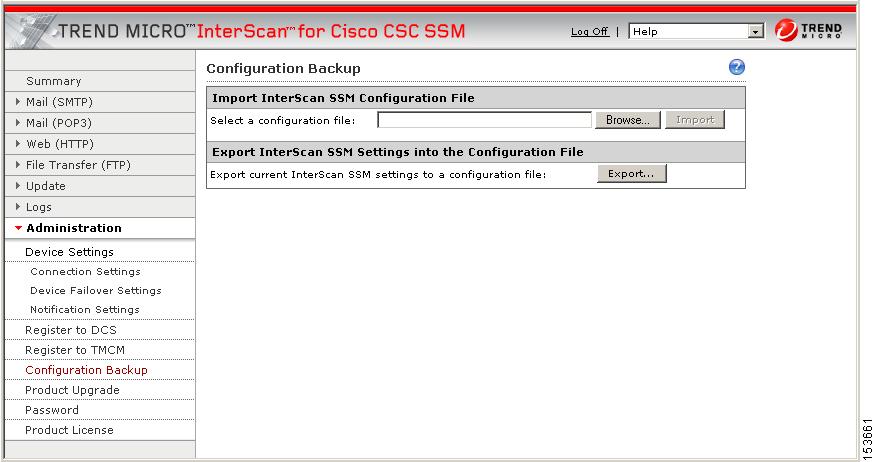Image resolution: width=875 pixels, height=462 pixels.
Task: Open the blue help question mark icon
Action: coord(737,67)
